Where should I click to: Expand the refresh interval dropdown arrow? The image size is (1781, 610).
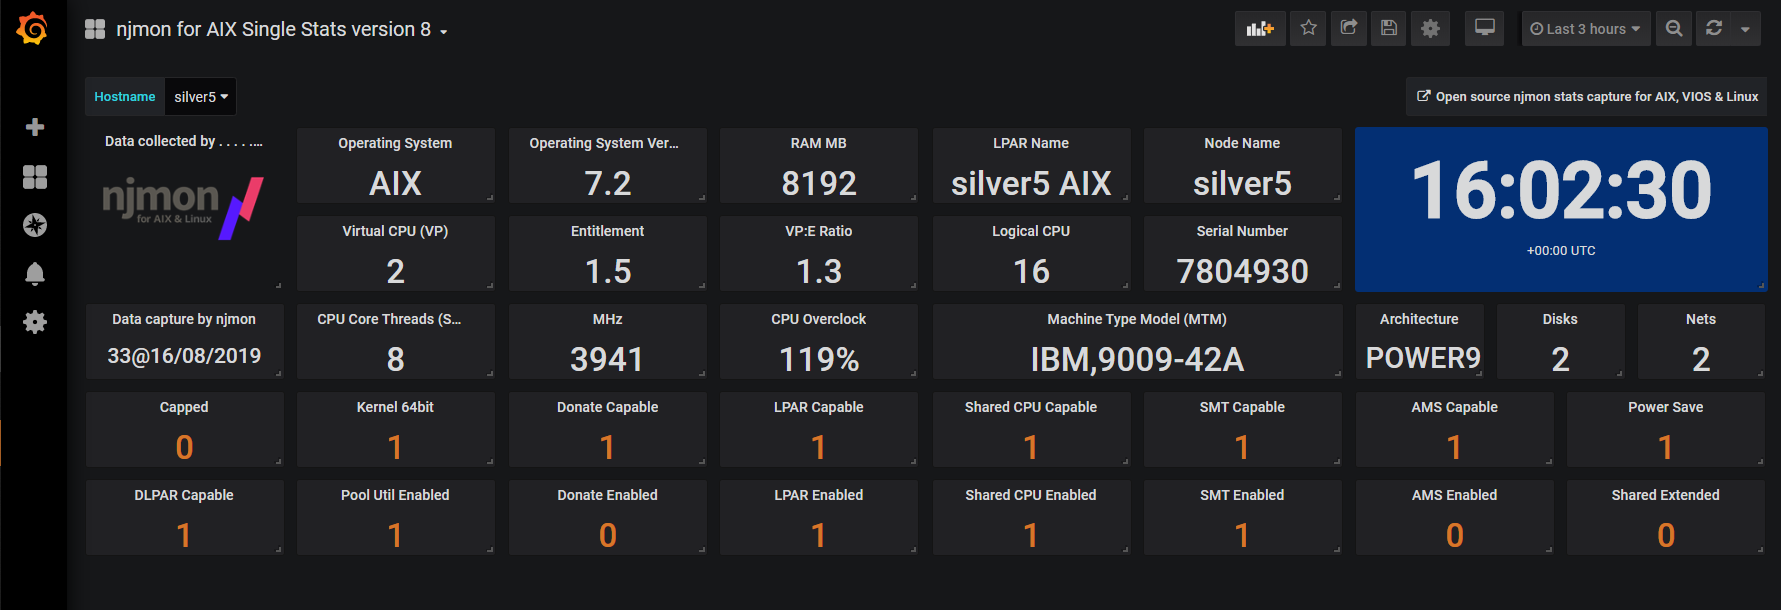[x=1745, y=29]
